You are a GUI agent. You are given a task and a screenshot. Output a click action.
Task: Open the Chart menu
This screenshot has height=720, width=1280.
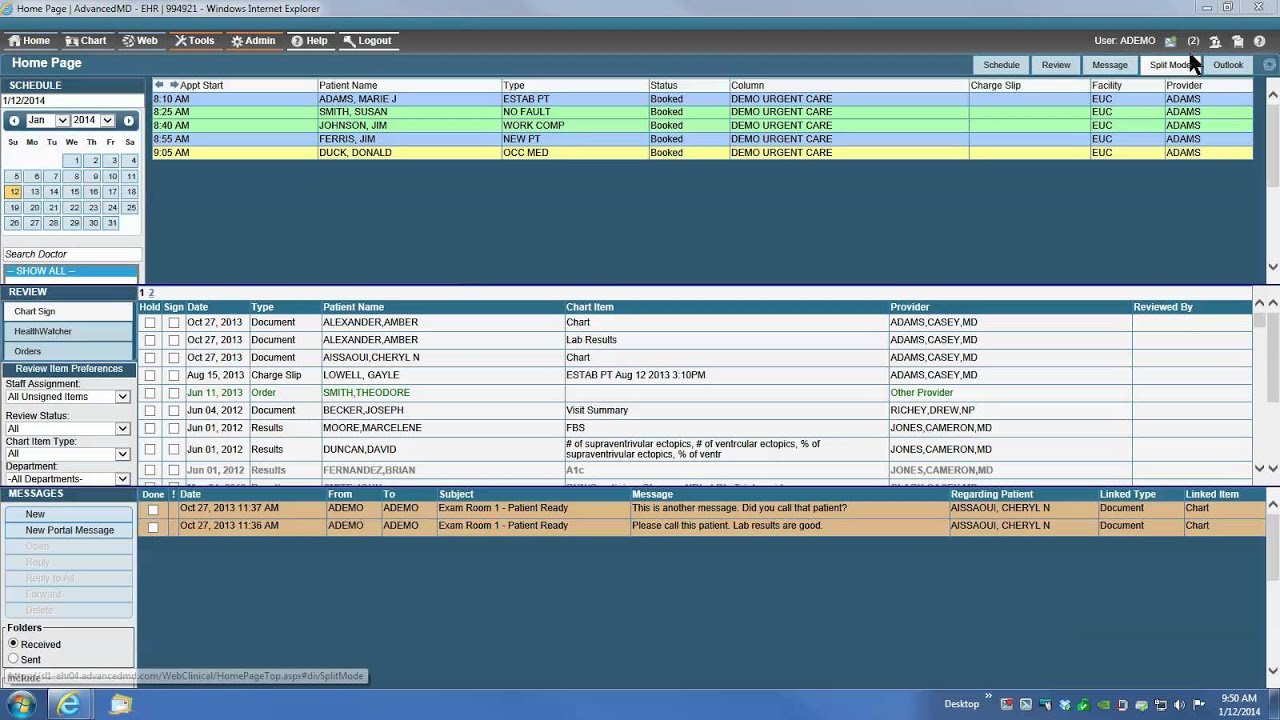(x=86, y=41)
